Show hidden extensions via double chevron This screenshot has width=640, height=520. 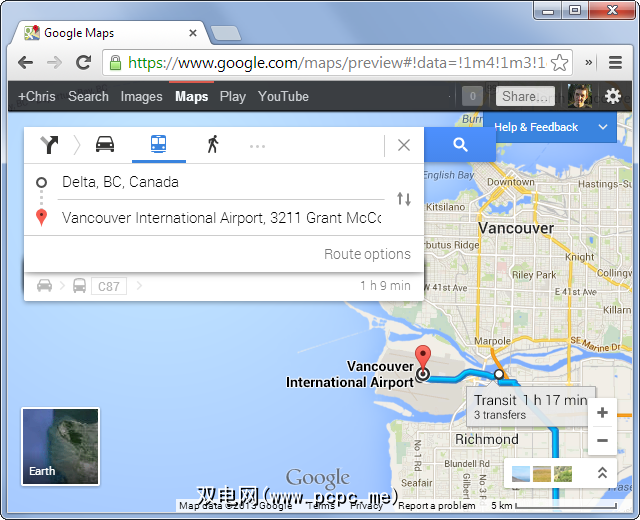[x=589, y=62]
